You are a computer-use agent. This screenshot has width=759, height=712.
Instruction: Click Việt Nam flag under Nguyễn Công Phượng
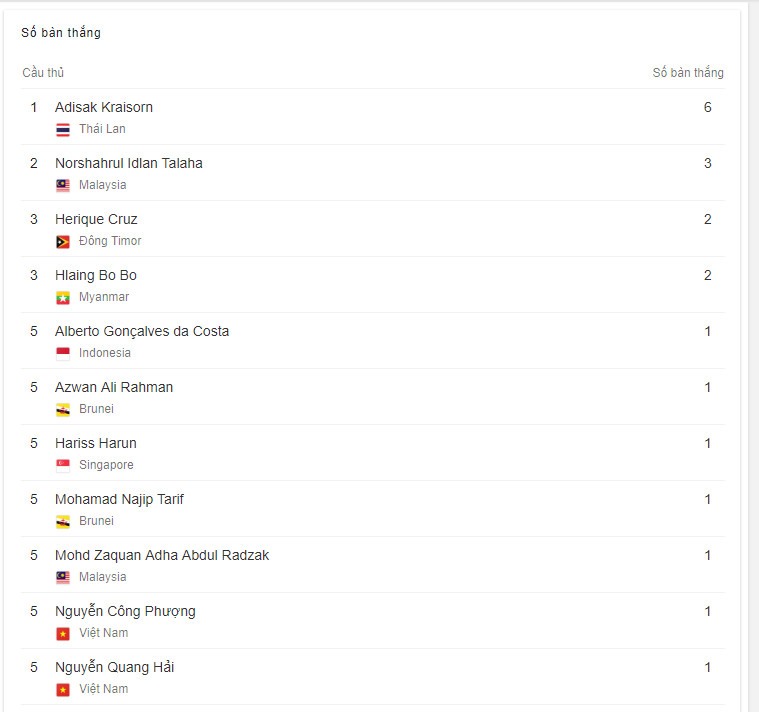pyautogui.click(x=63, y=634)
